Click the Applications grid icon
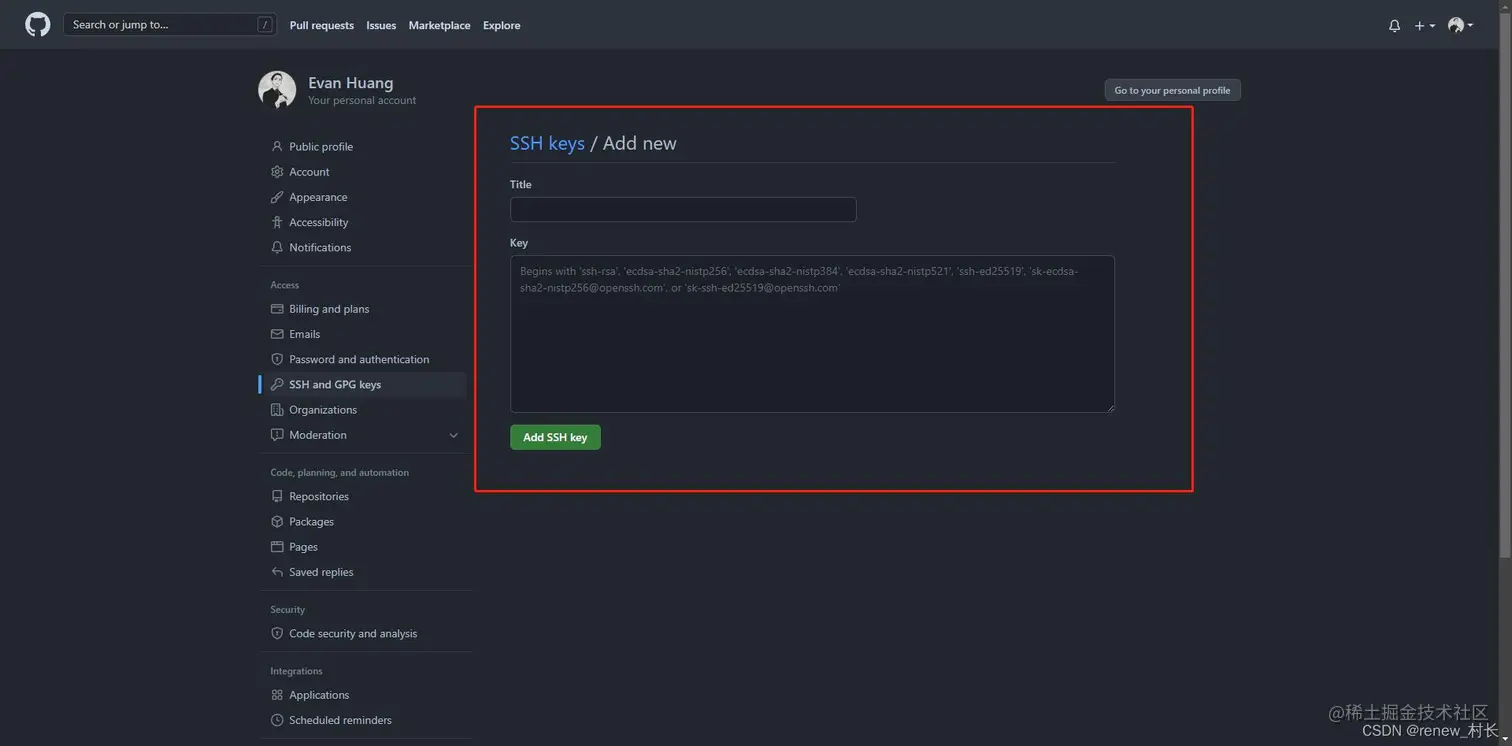The image size is (1512, 746). [x=277, y=695]
